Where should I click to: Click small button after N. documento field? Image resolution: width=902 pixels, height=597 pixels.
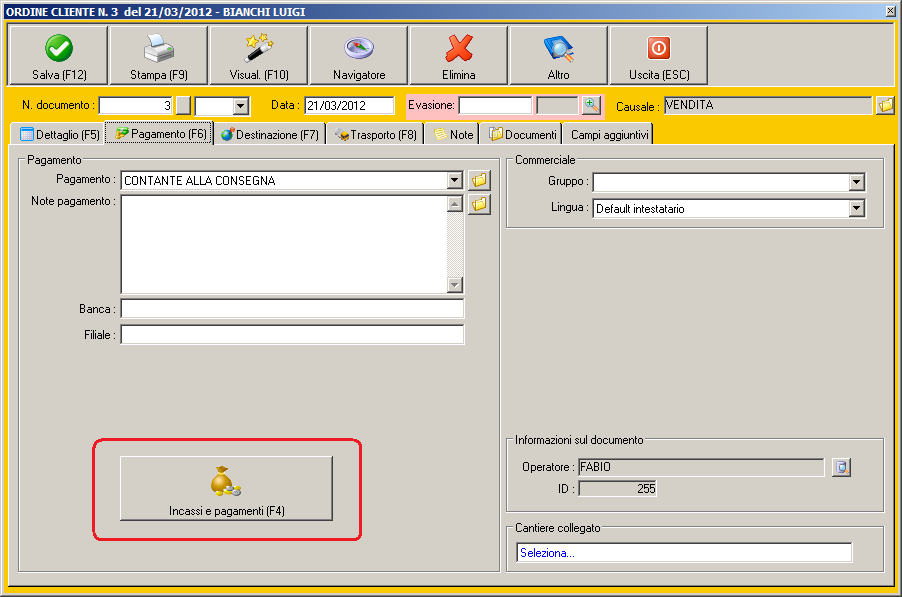(184, 106)
